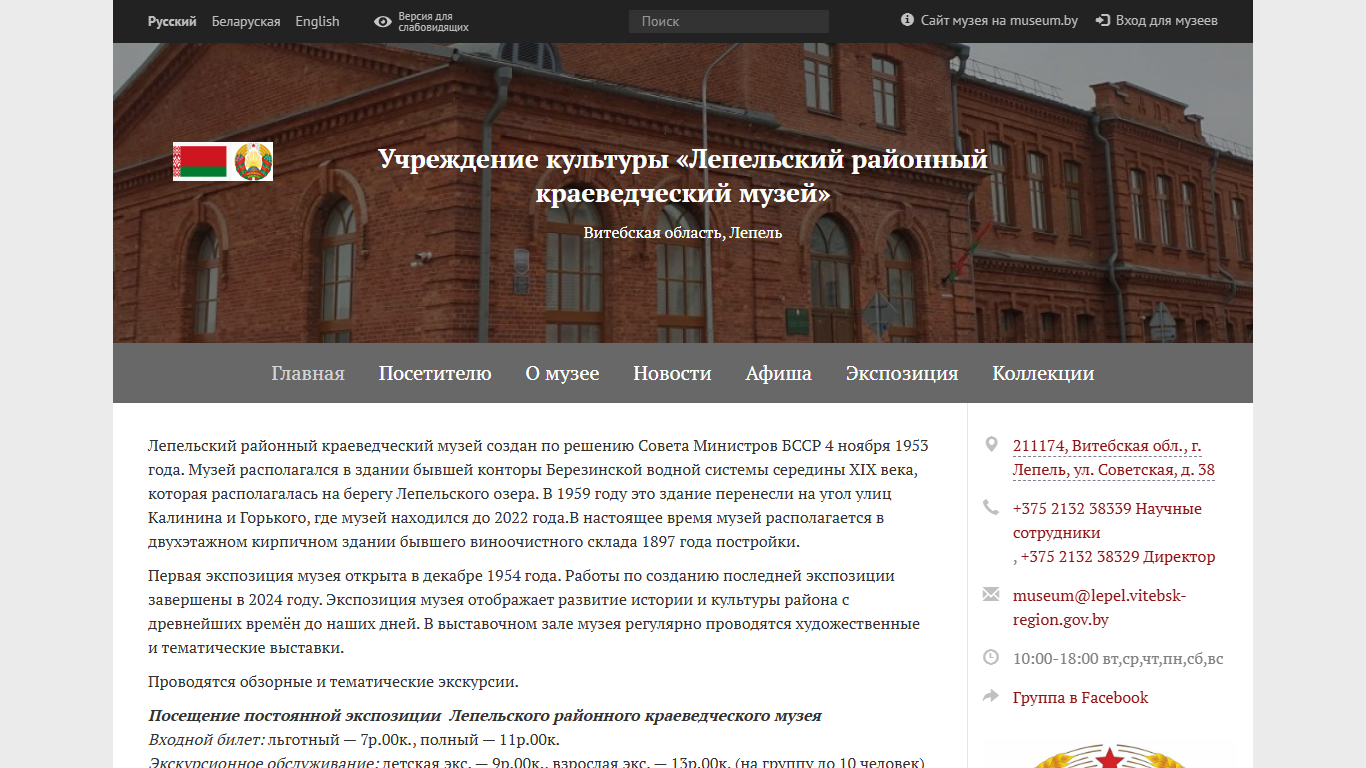Click the line Проводятся обзорные и тематические экскурсии
Viewport: 1366px width, 768px height.
(333, 683)
